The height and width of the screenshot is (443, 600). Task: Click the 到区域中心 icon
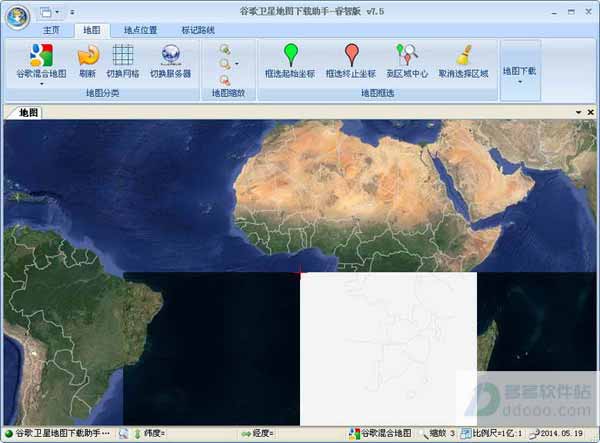(x=407, y=55)
